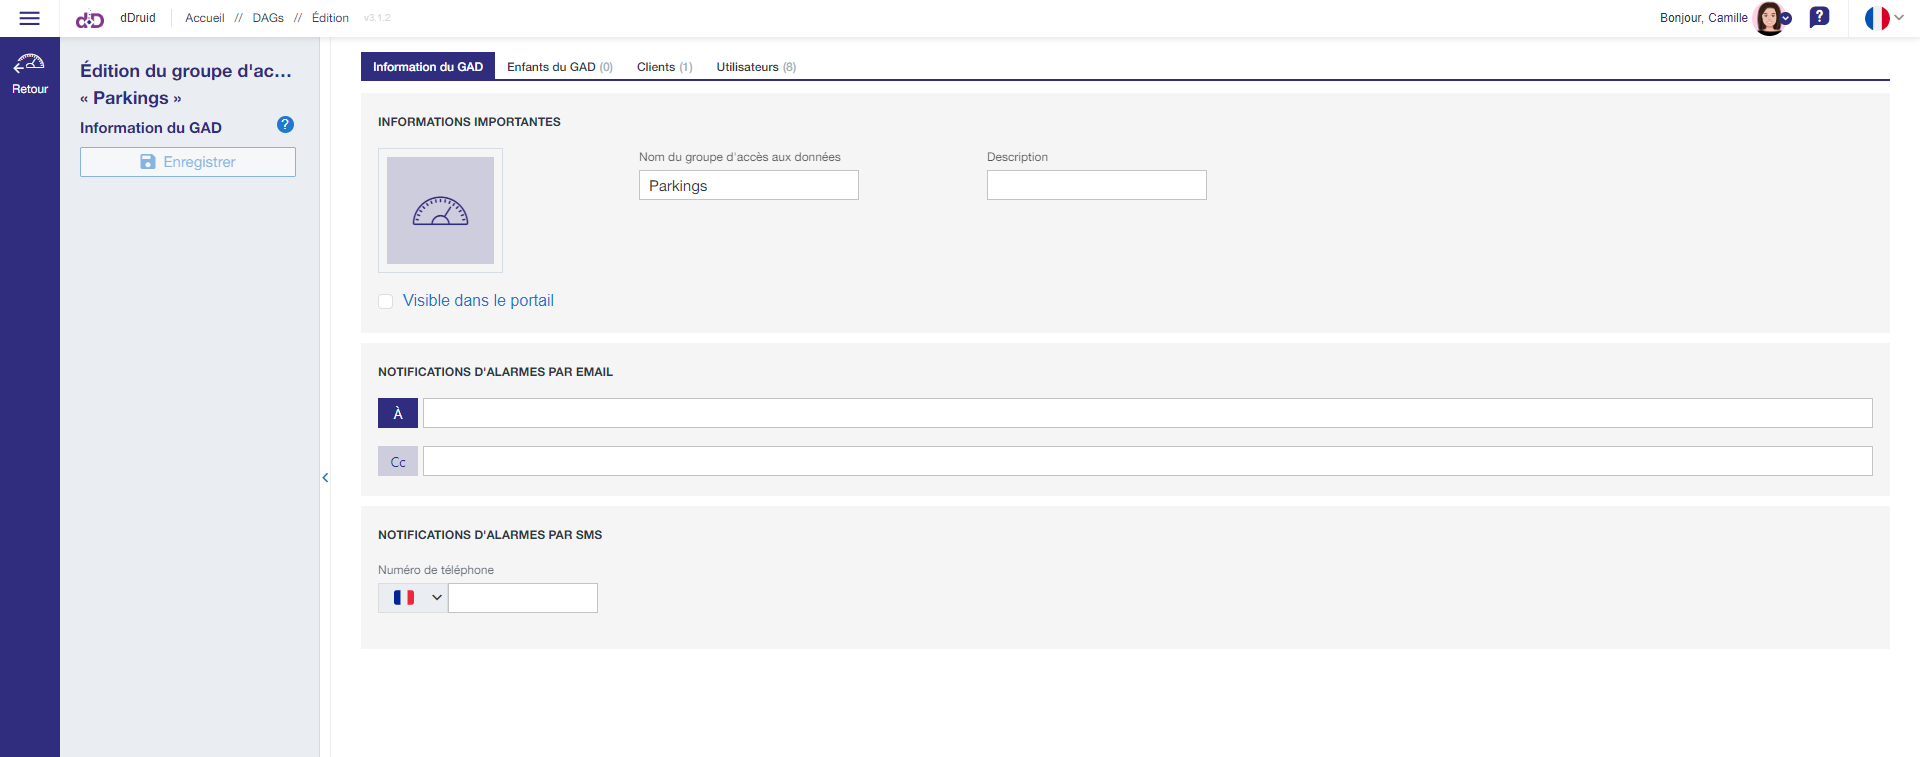The image size is (1920, 757).
Task: Click the v3.1.2 version label
Action: click(377, 18)
